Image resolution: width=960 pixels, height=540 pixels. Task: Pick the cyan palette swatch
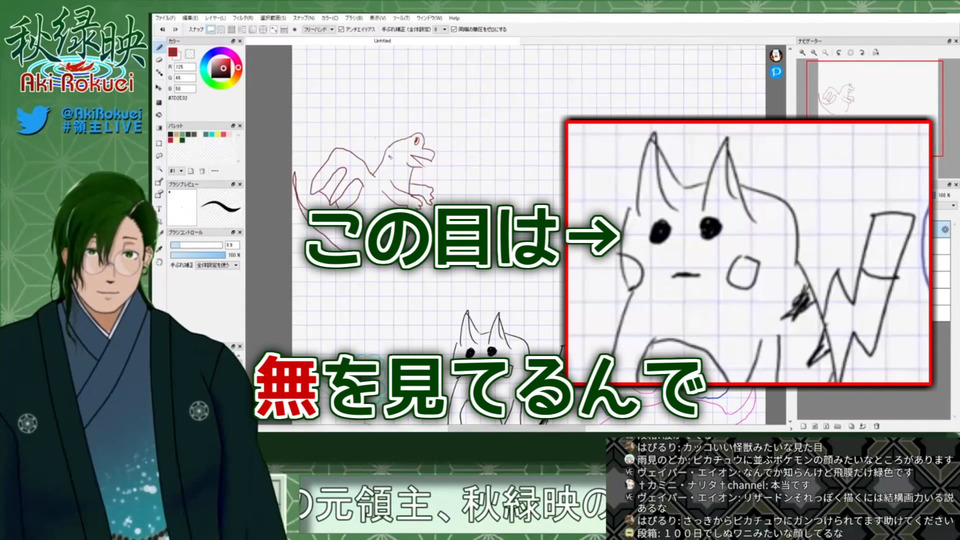tap(212, 134)
